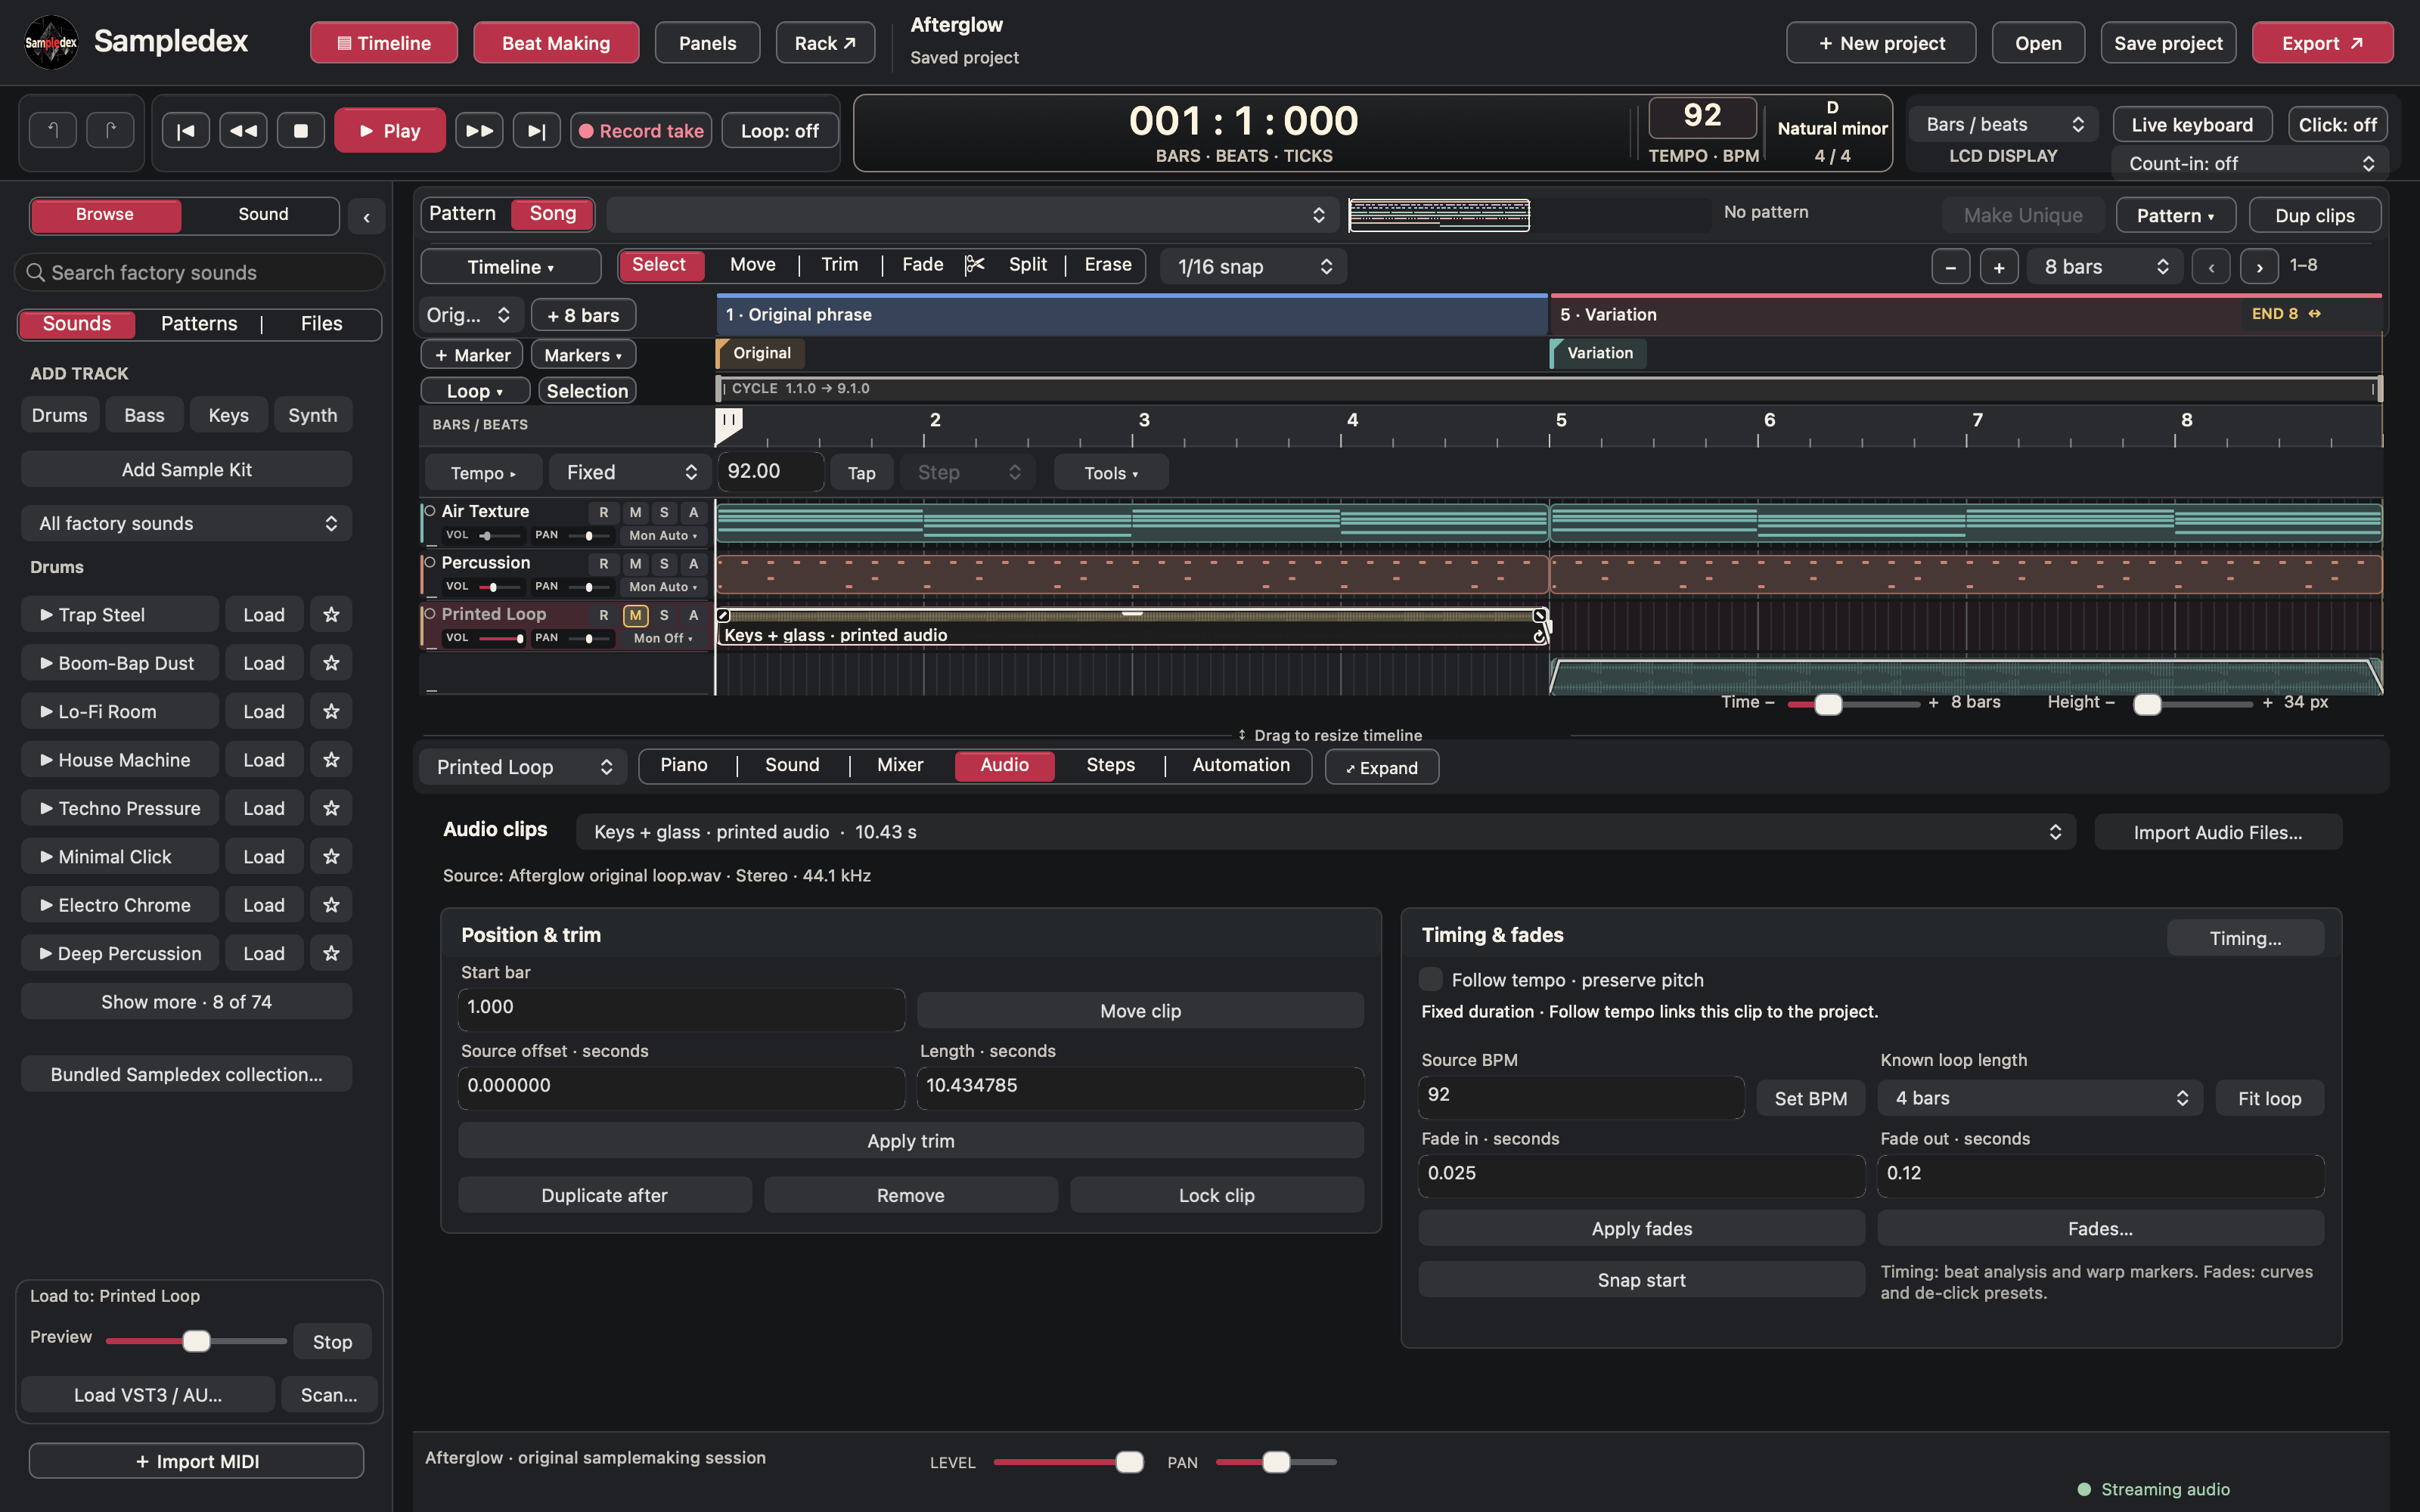Viewport: 2420px width, 1512px height.
Task: Click the rewind transport icon
Action: (x=243, y=130)
